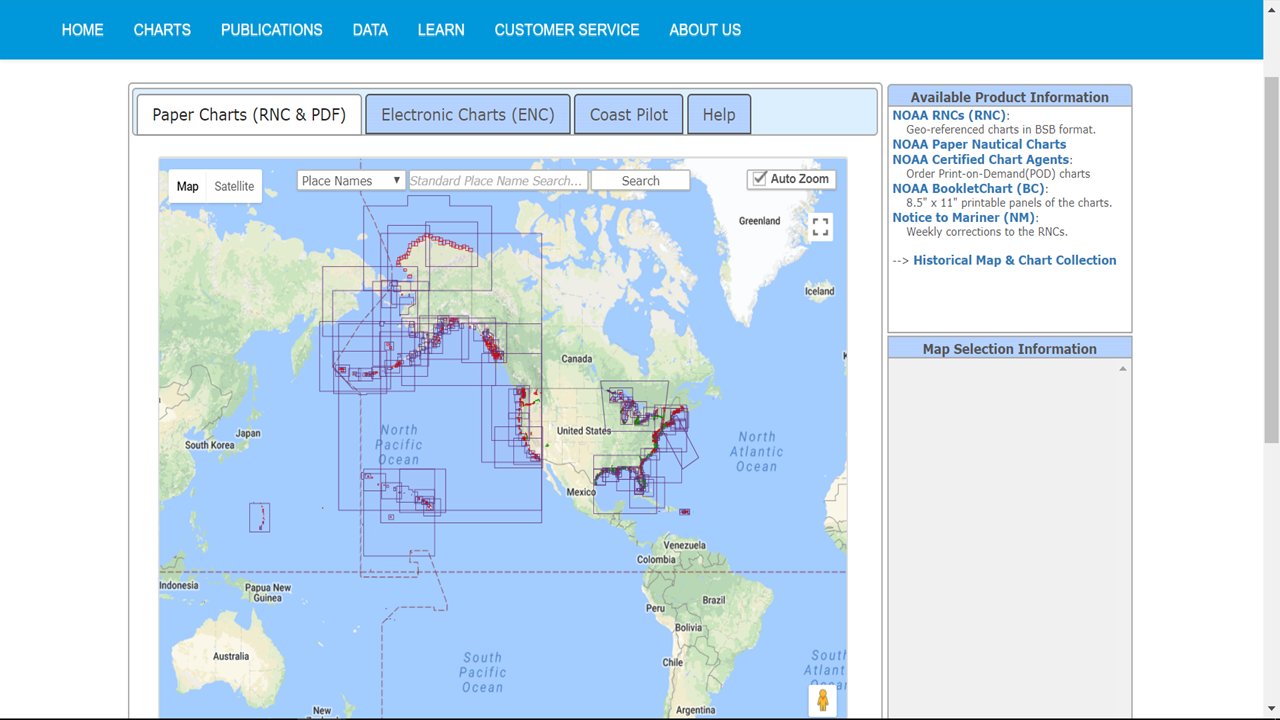Click the Mexico label on the map
1280x720 pixels.
click(581, 492)
